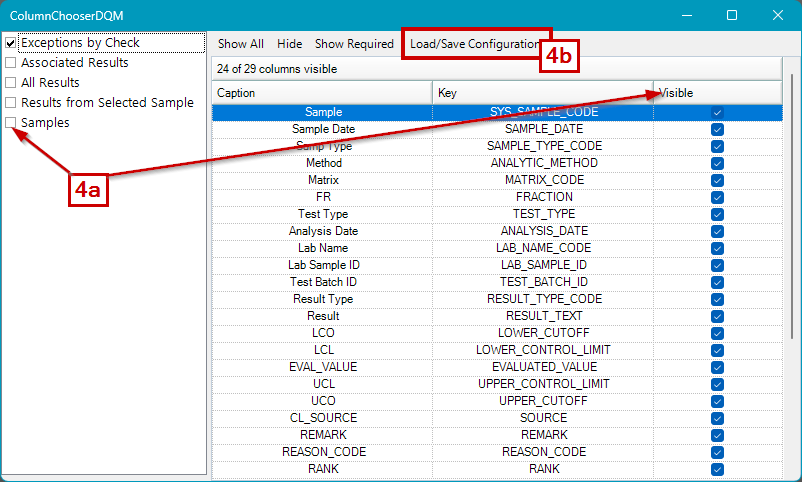Screen dimensions: 802x482
Task: Toggle visibility of the Sample Date column
Action: click(717, 129)
